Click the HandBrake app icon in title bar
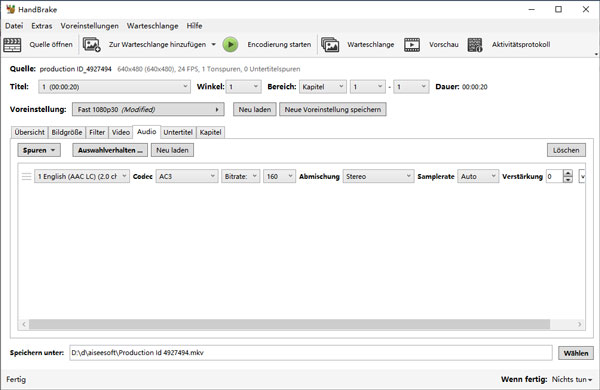Screen dimensions: 600x390 pos(10,9)
